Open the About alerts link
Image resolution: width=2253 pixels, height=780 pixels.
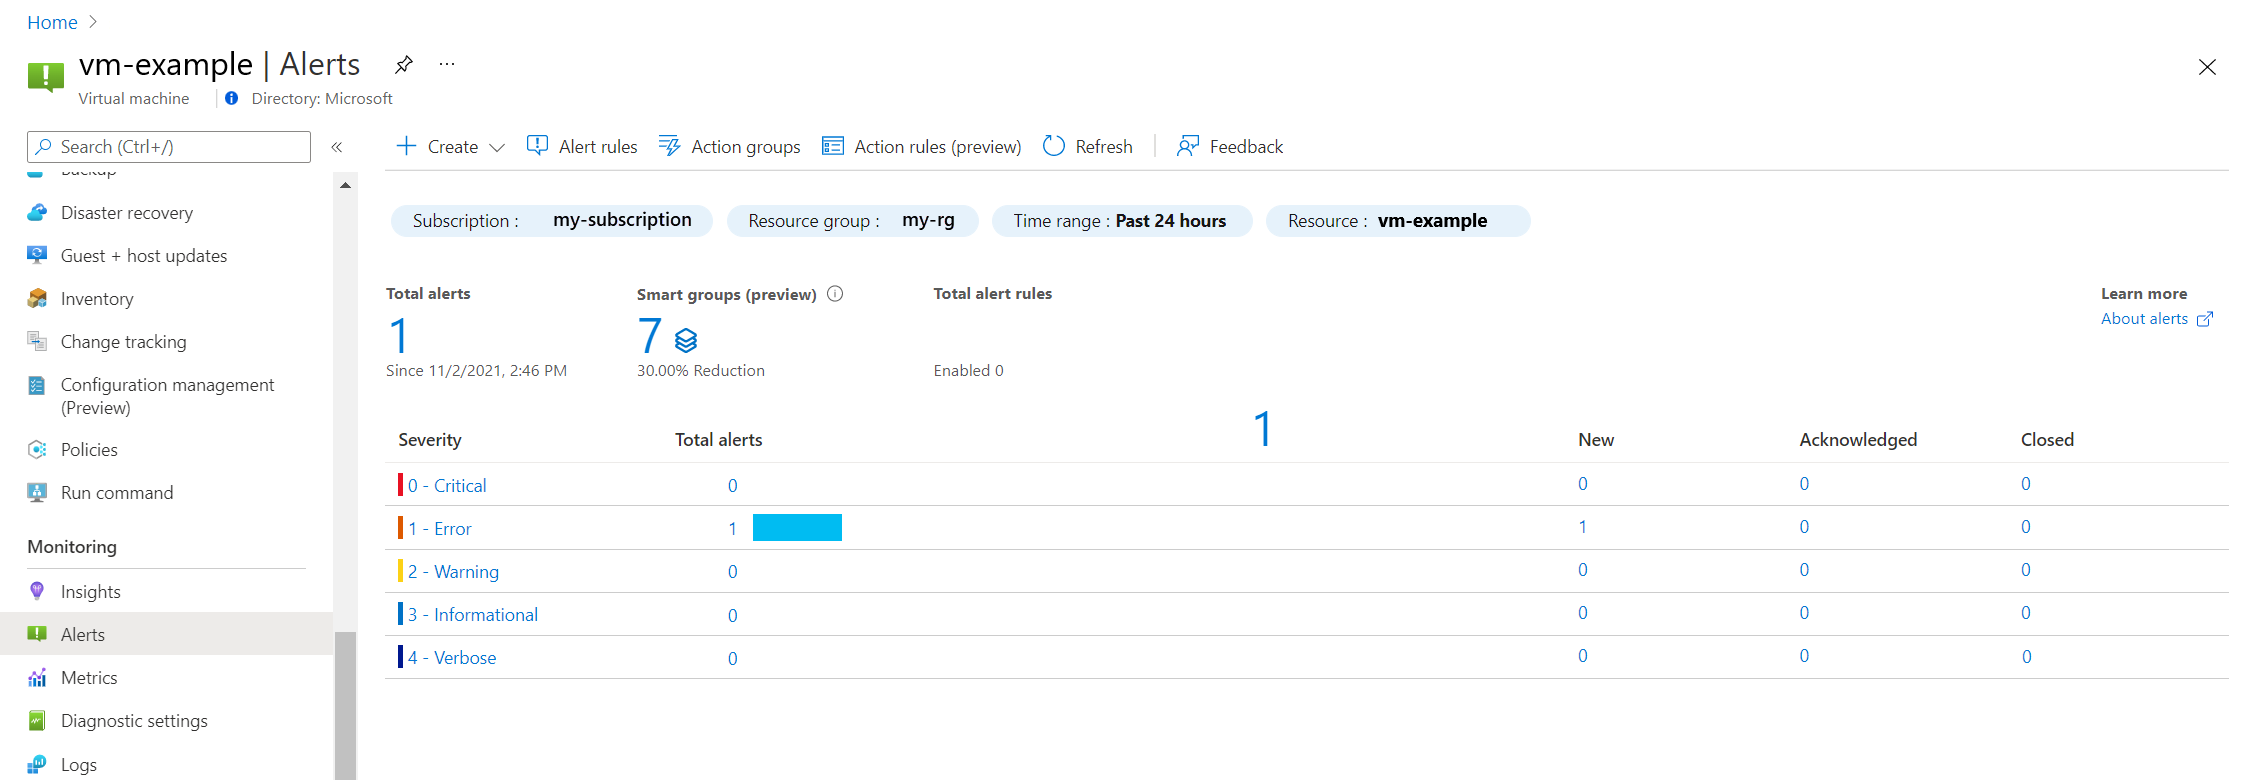tap(2144, 319)
